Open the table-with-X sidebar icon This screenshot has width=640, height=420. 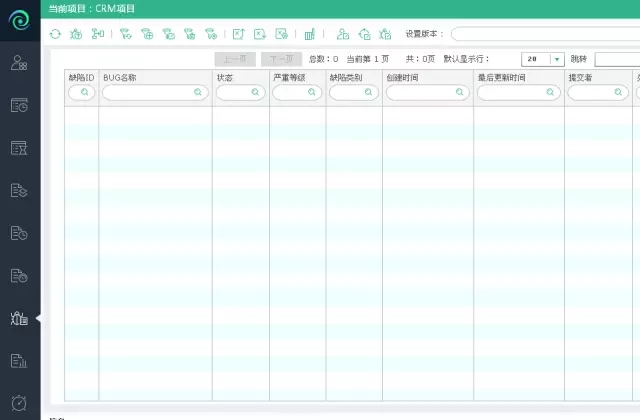tap(19, 148)
